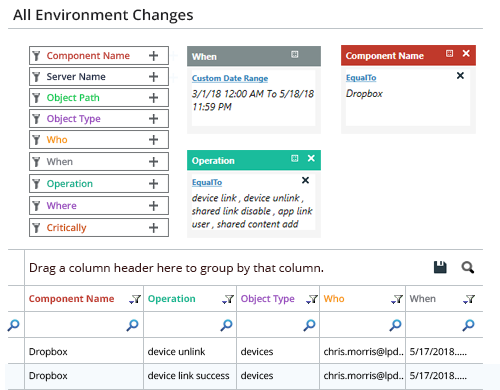Open the Operation column filter dropdown

(228, 299)
